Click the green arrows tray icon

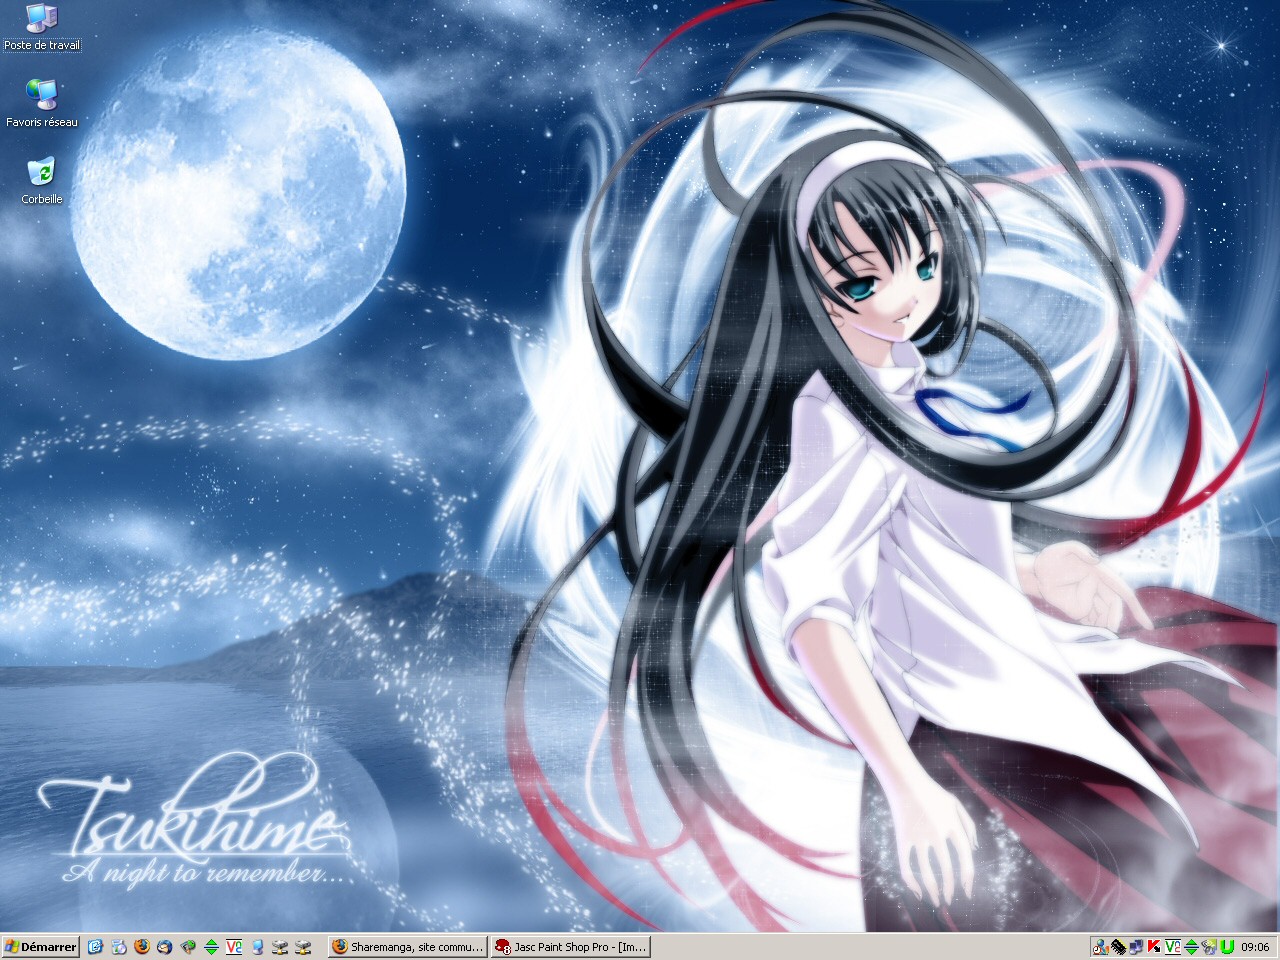(1191, 946)
